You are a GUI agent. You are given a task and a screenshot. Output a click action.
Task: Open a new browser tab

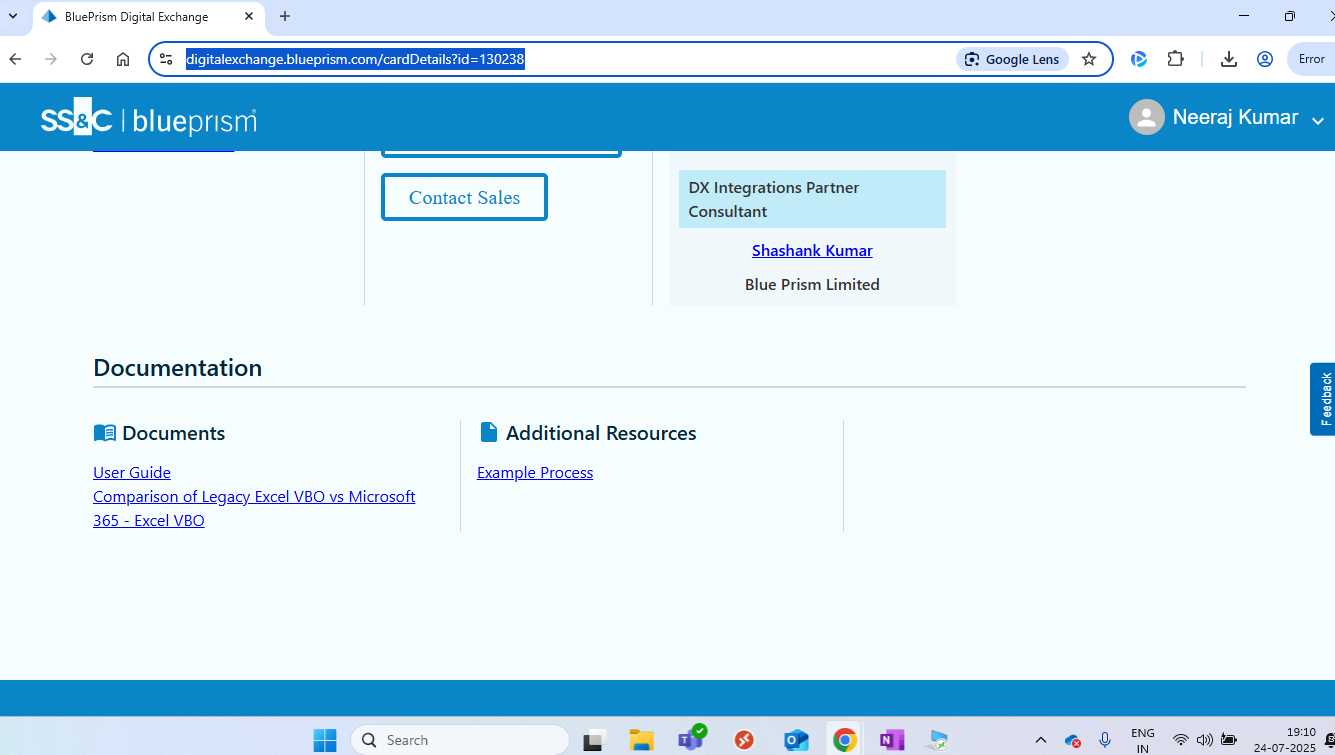point(285,16)
